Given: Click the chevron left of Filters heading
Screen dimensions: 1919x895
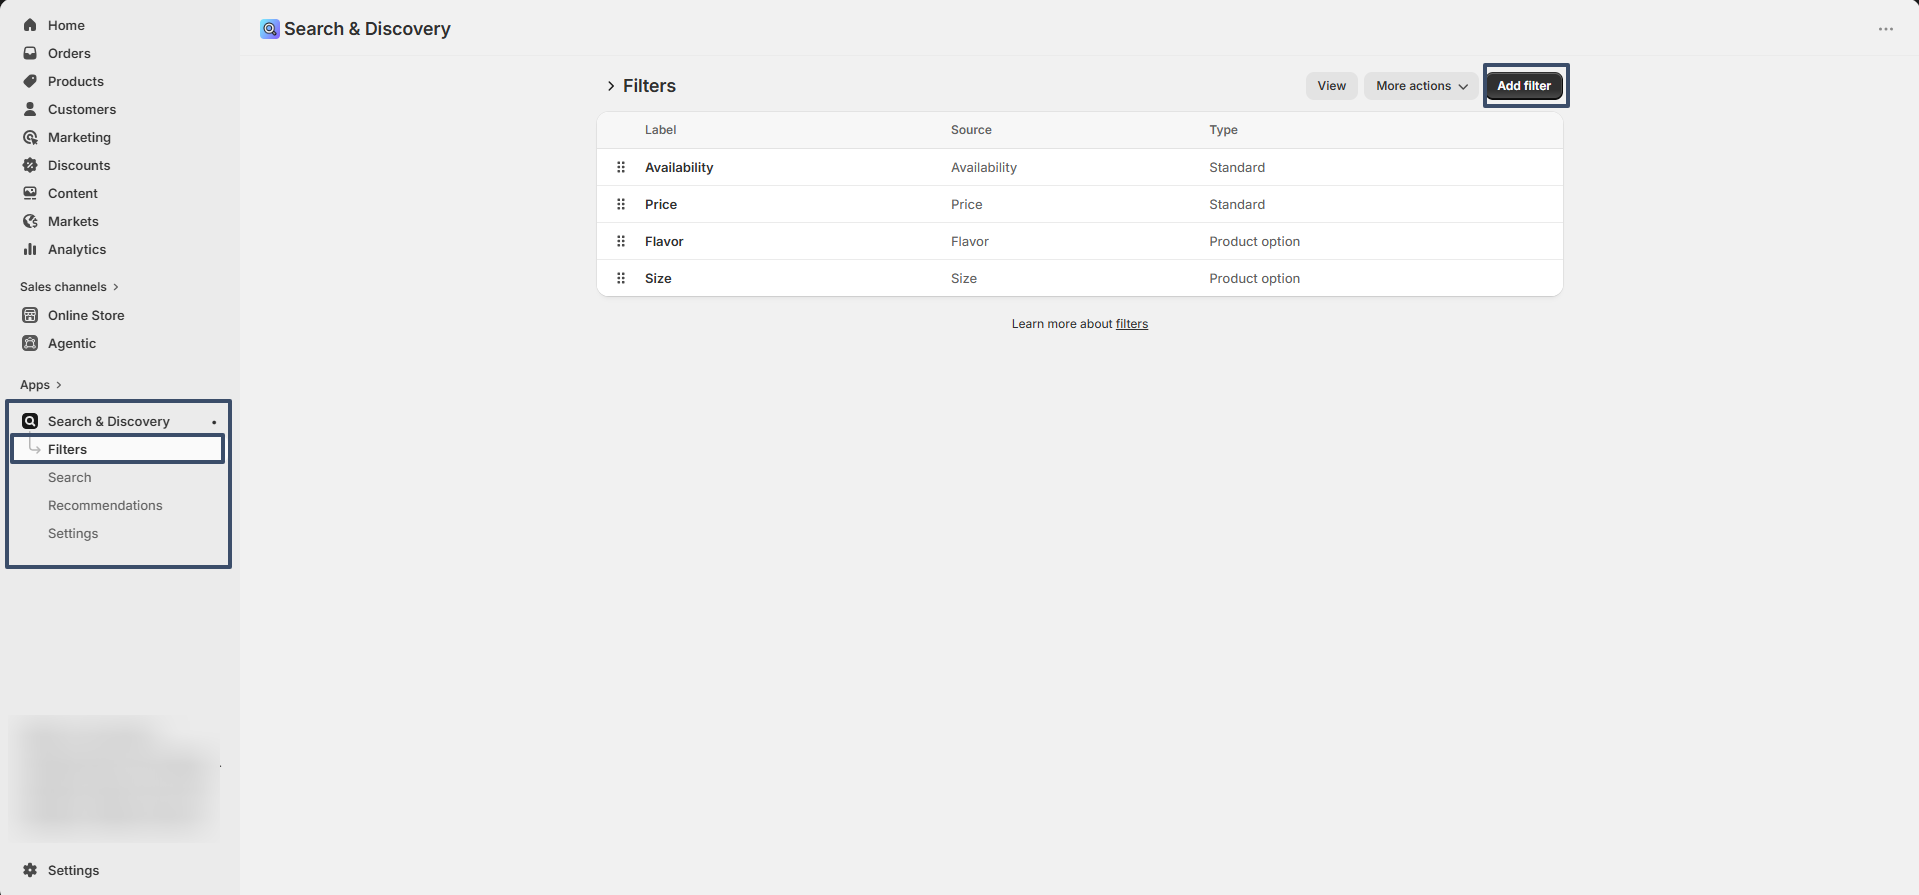Looking at the screenshot, I should click(610, 86).
